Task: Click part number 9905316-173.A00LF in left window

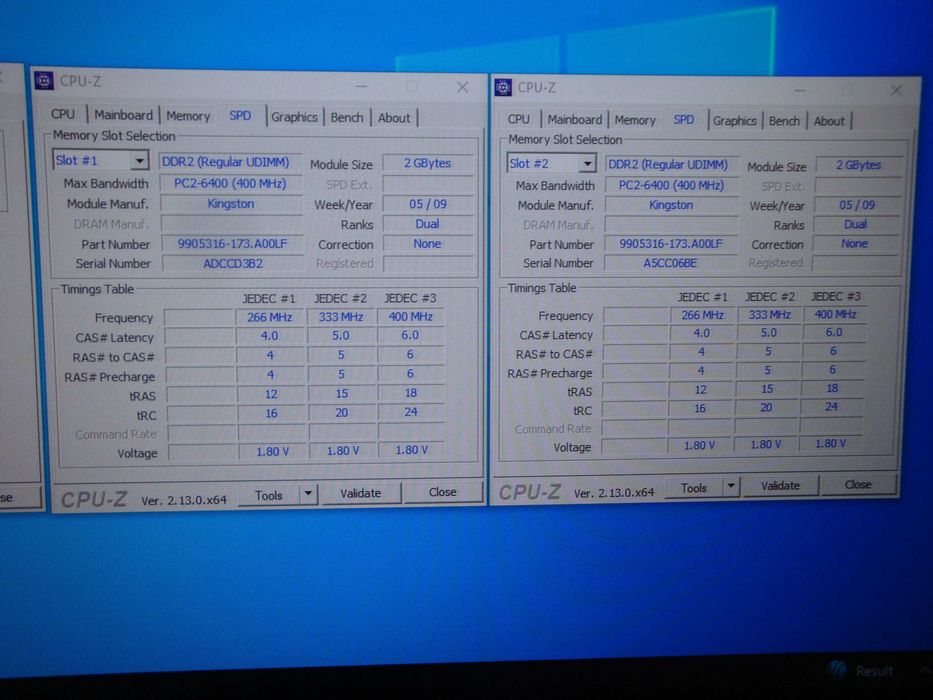Action: [231, 243]
